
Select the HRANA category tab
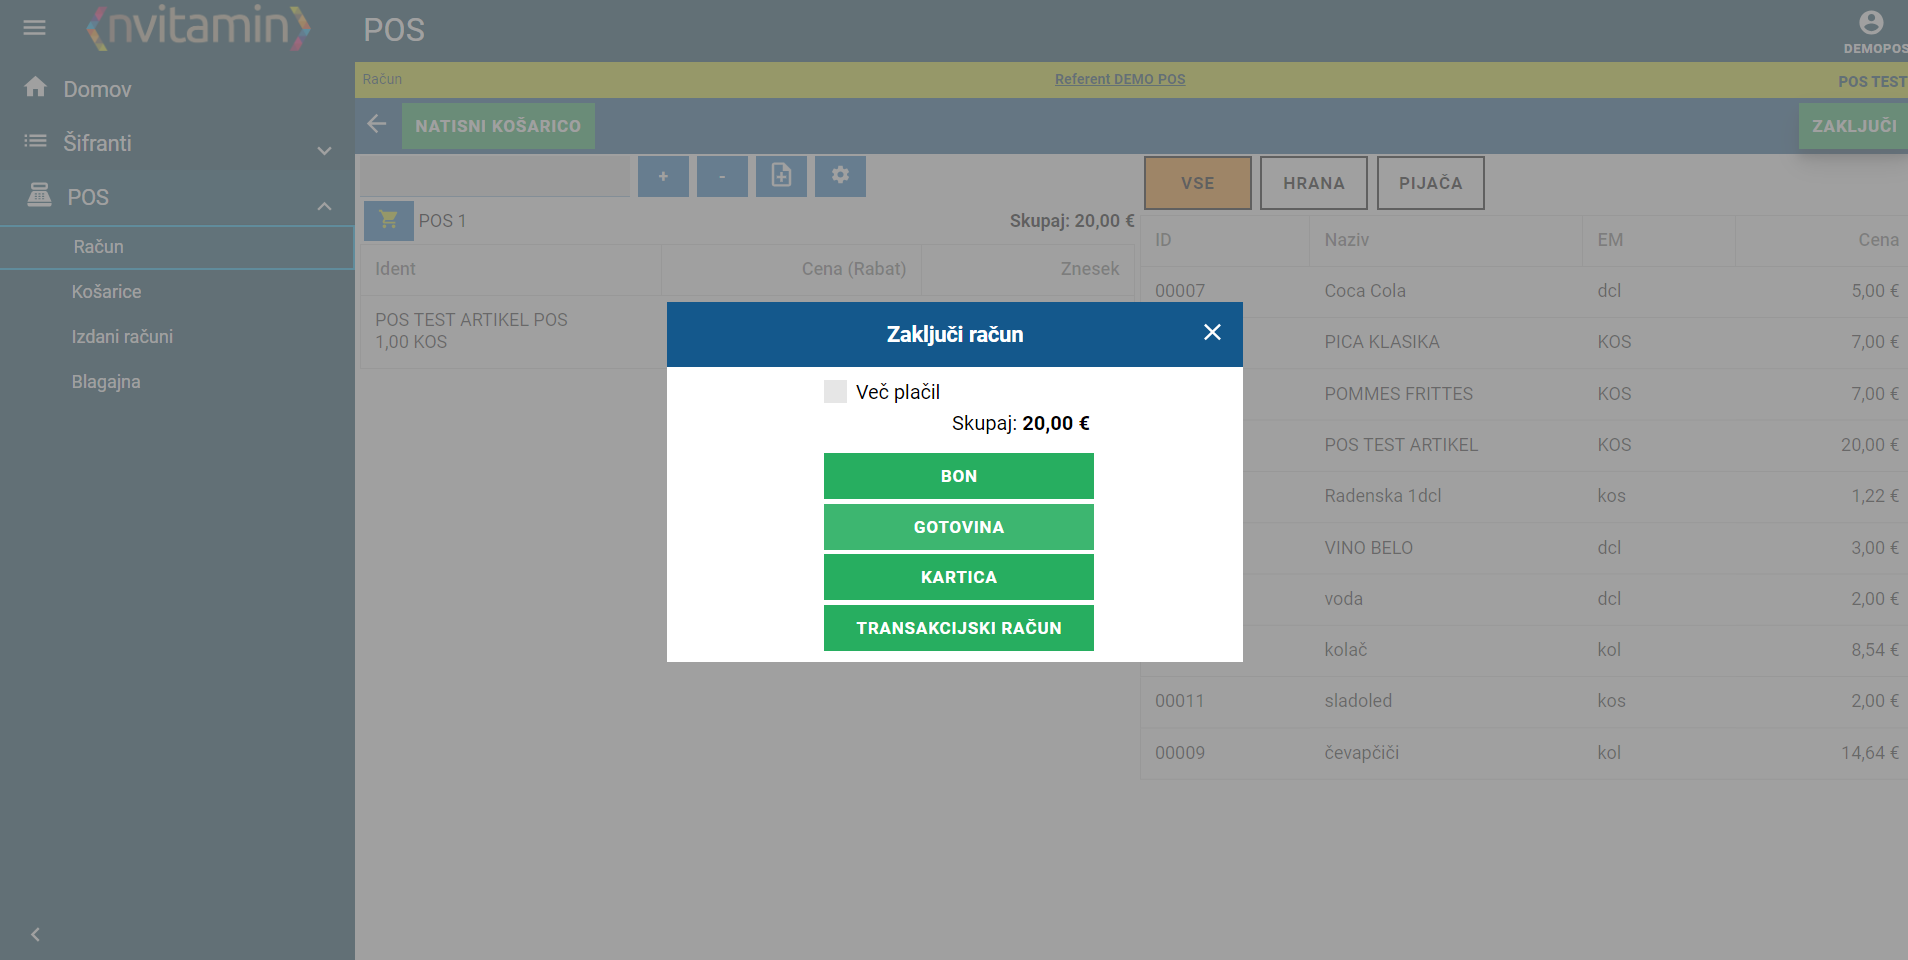point(1314,183)
